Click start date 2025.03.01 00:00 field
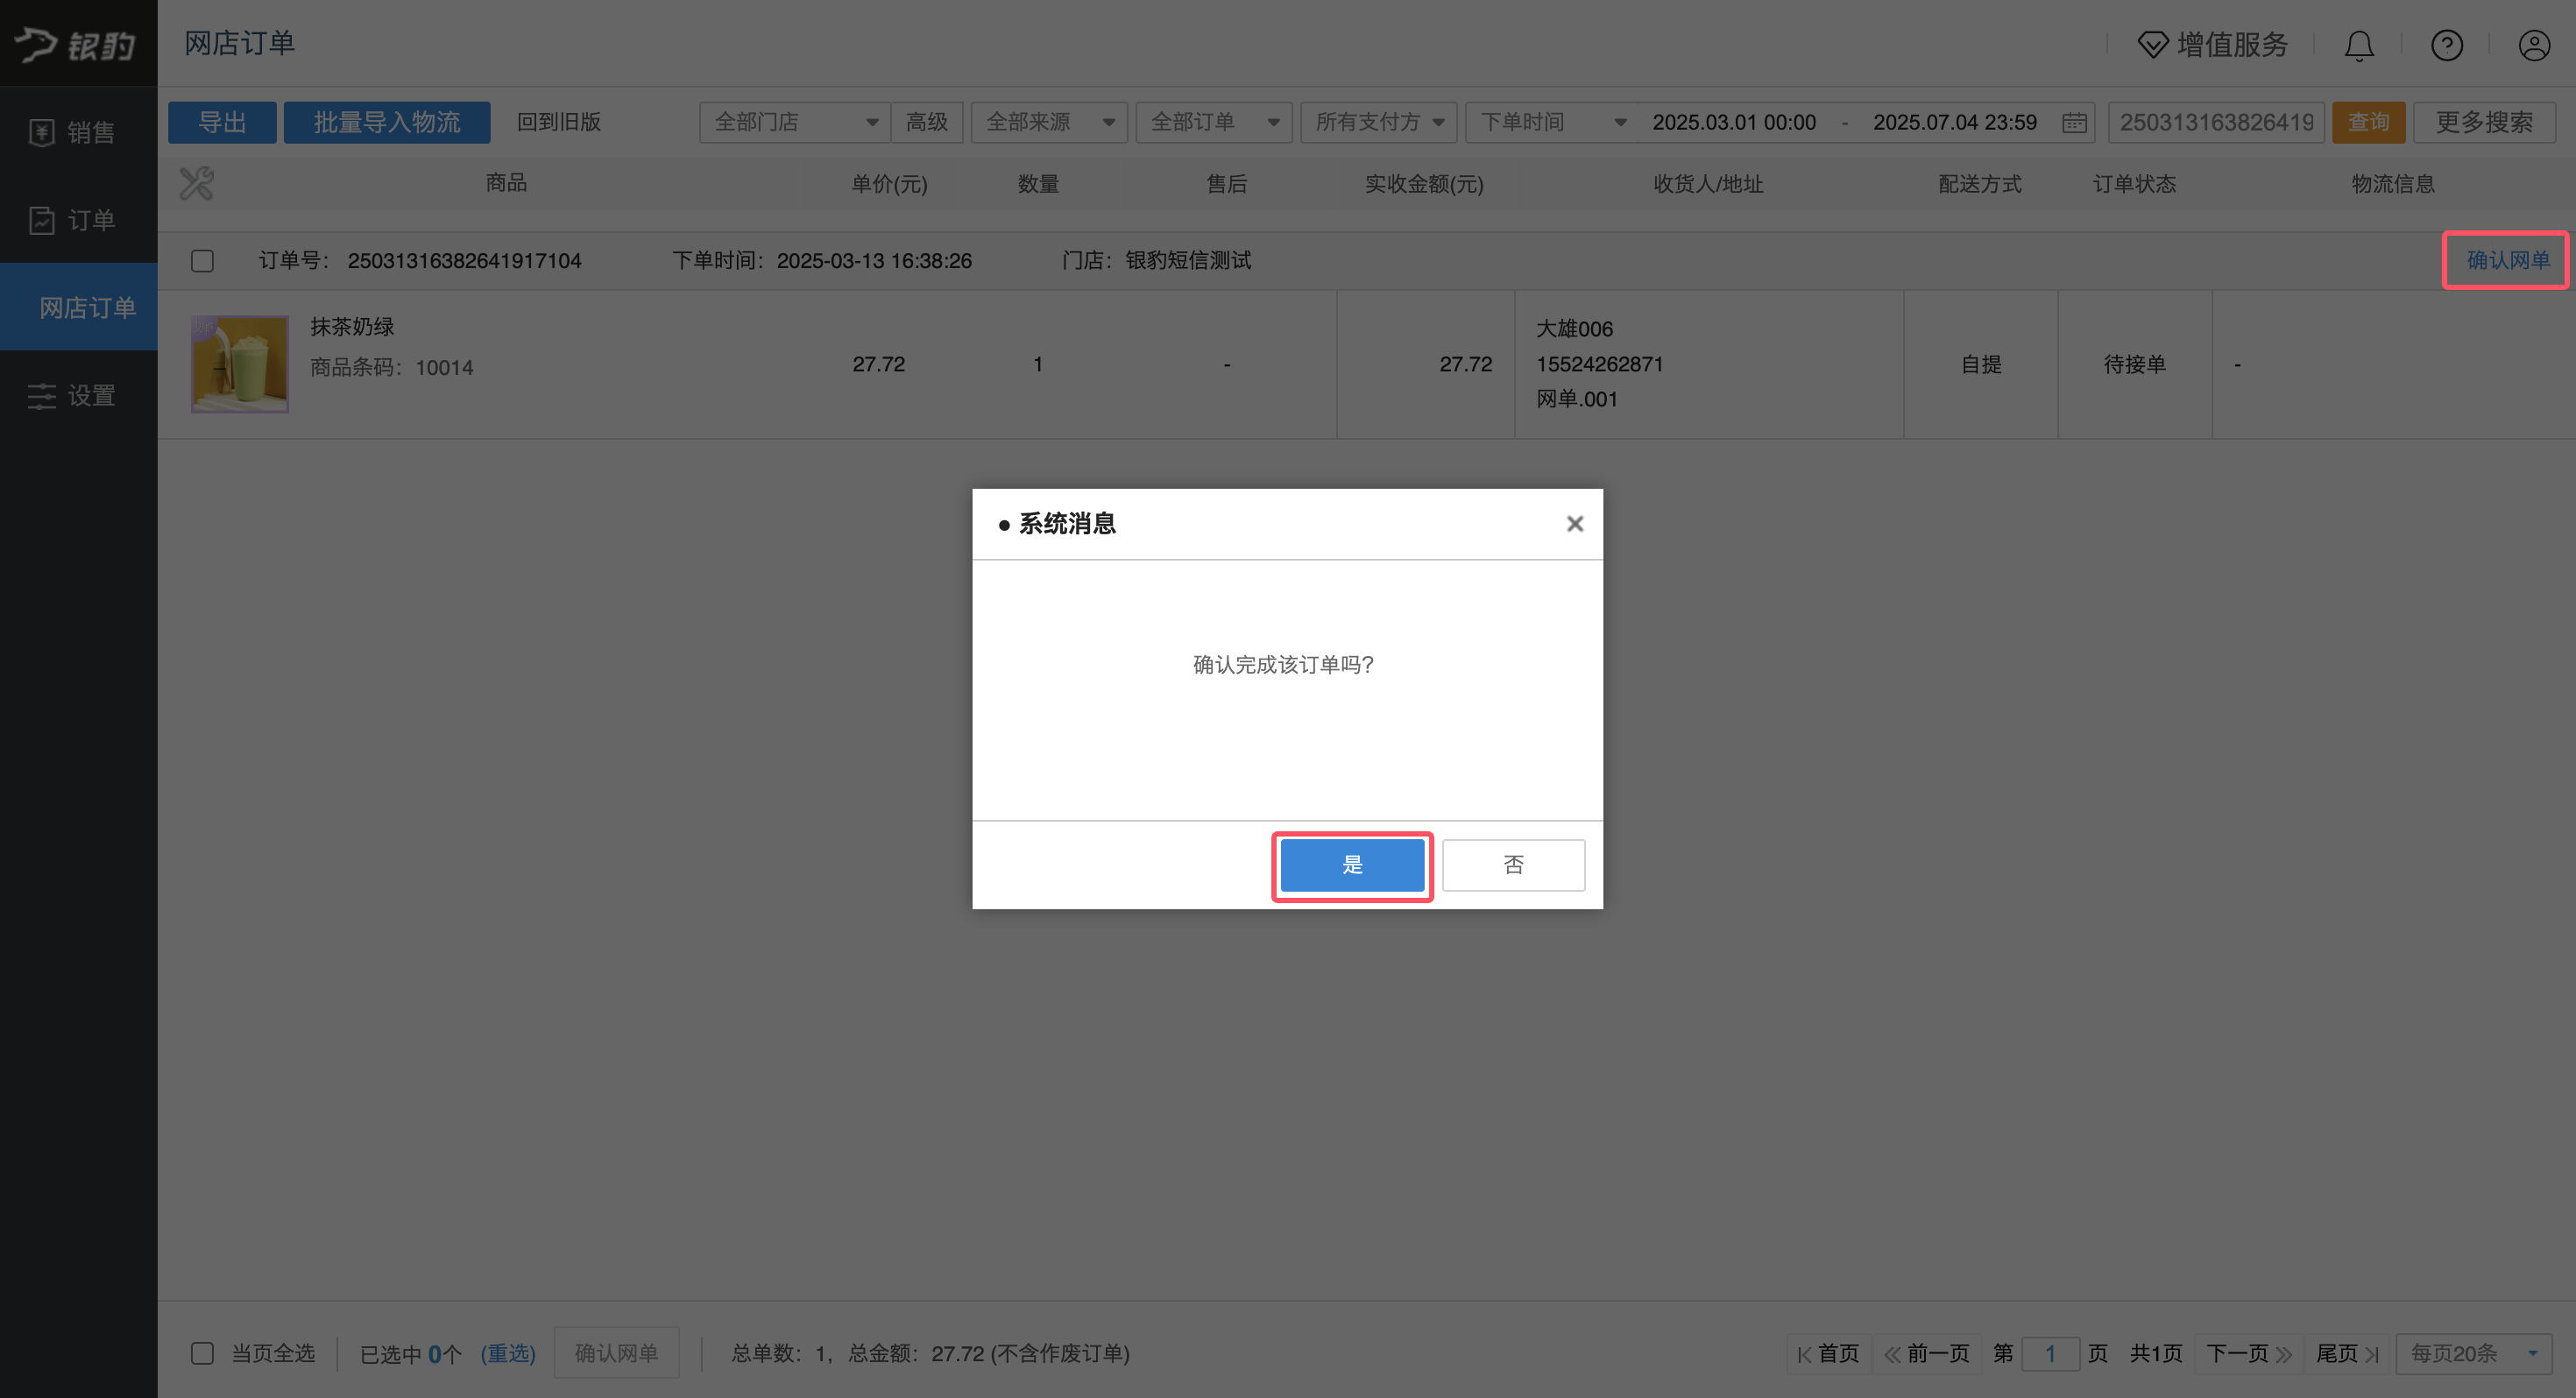The height and width of the screenshot is (1398, 2576). 1734,122
